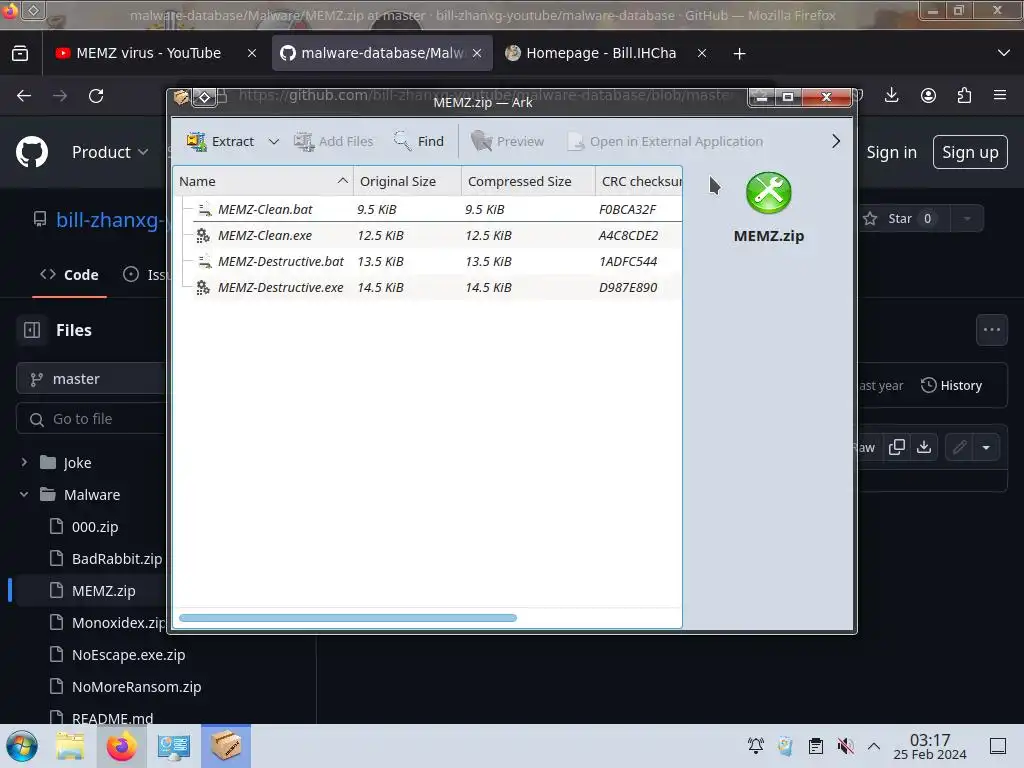Click the CRC checksum column header
1024x768 pixels.
pyautogui.click(x=639, y=182)
